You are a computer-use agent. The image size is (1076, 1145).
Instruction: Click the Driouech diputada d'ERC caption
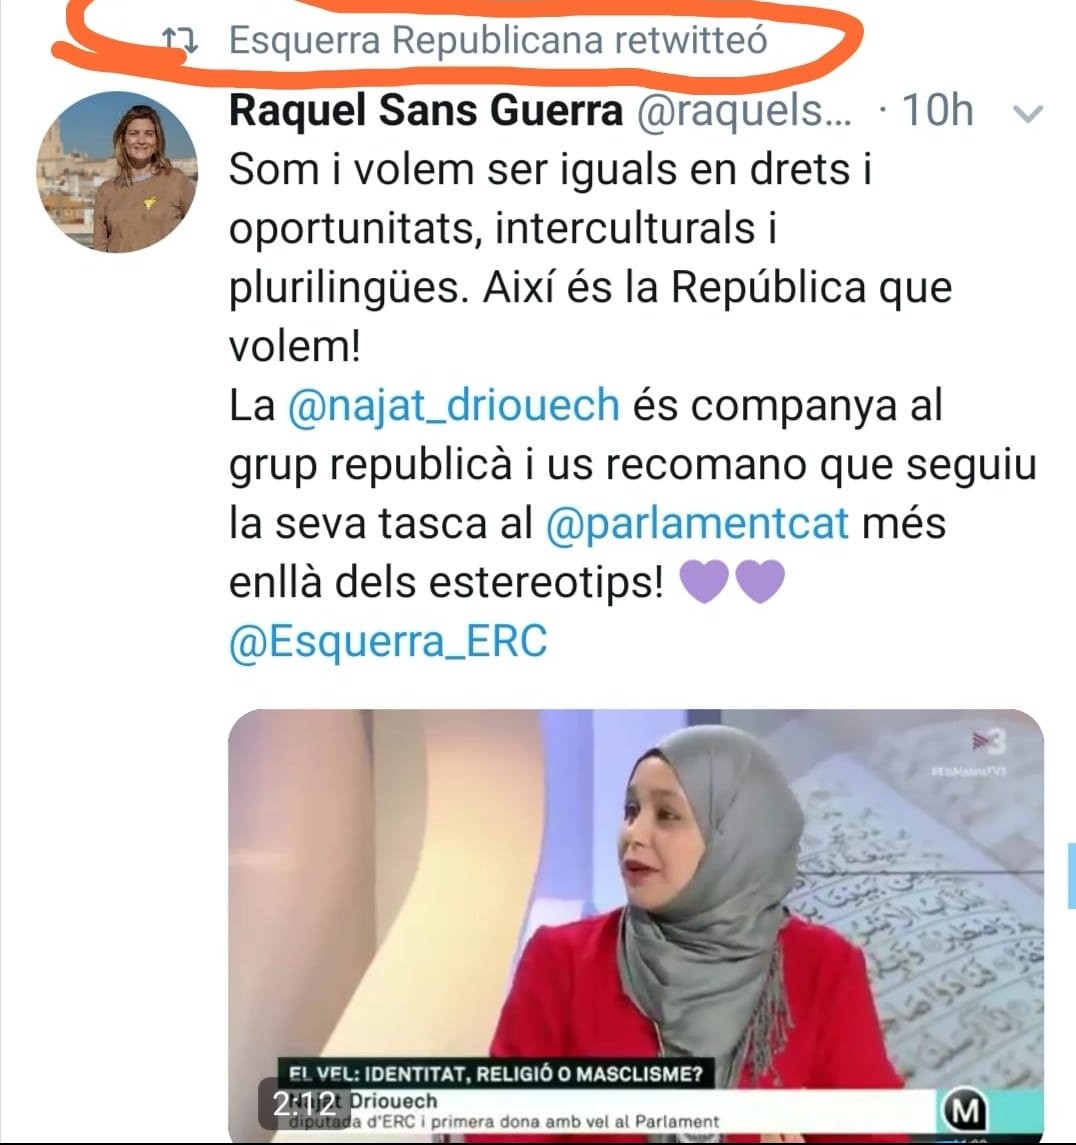click(504, 1111)
